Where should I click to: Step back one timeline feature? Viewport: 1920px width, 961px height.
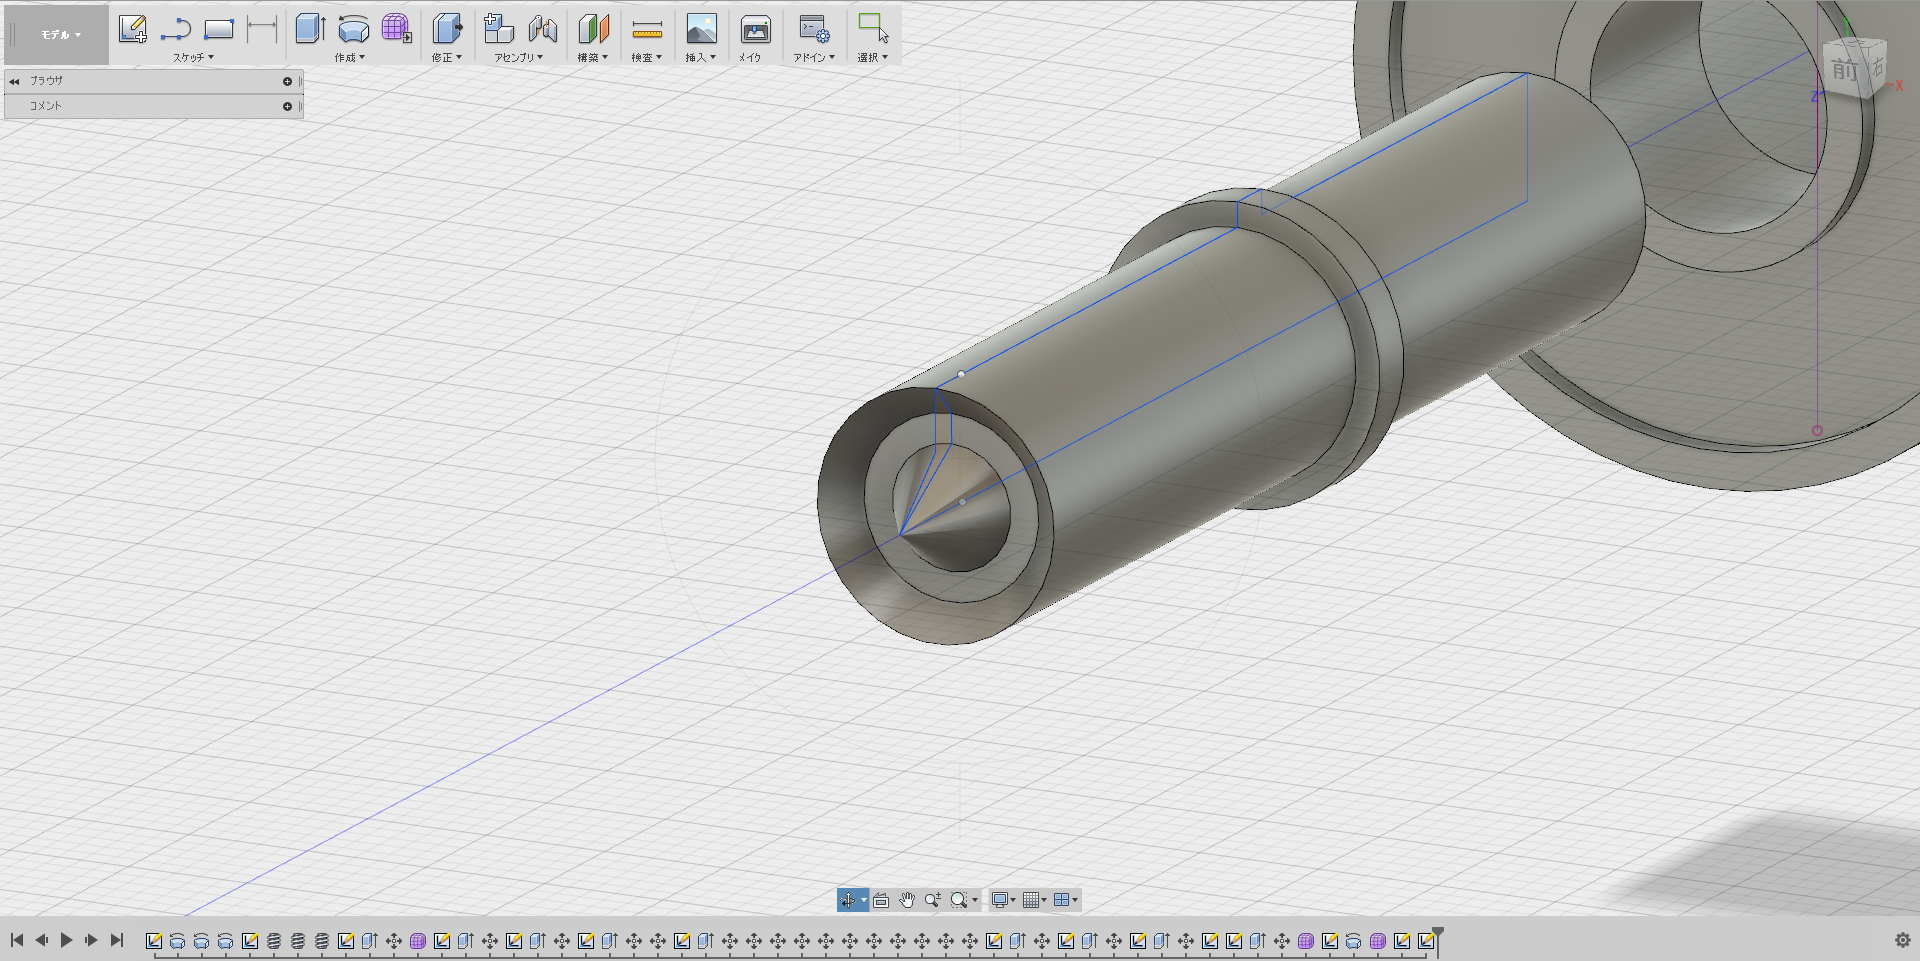42,940
